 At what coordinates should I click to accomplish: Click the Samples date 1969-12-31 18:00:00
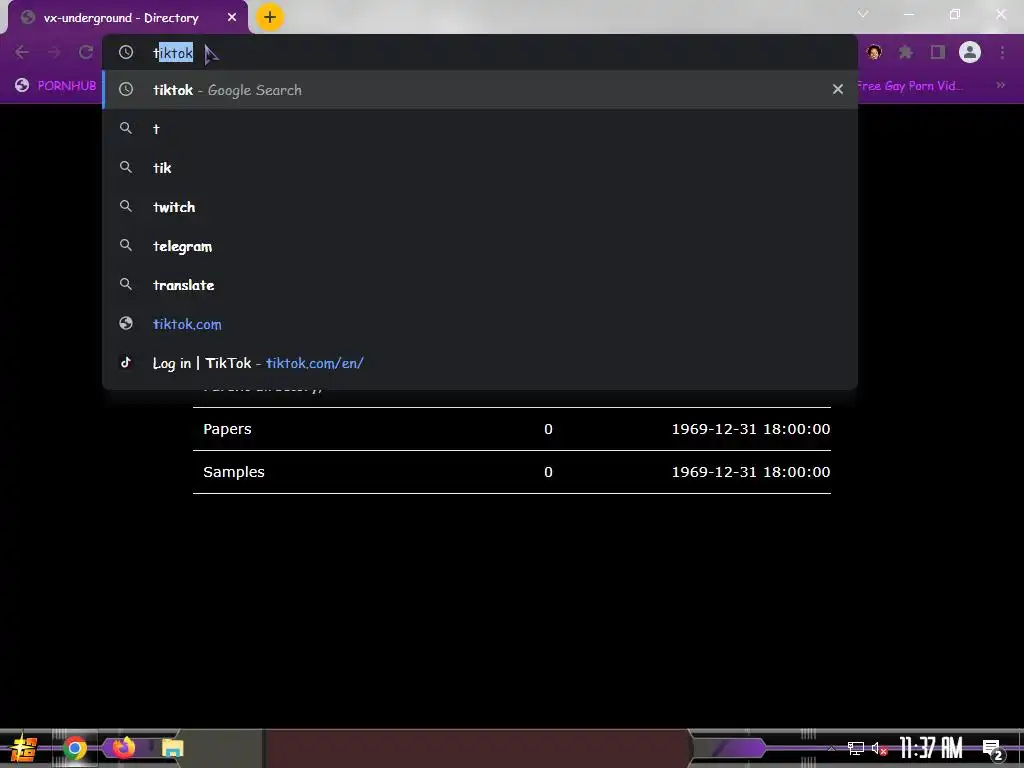click(x=751, y=472)
